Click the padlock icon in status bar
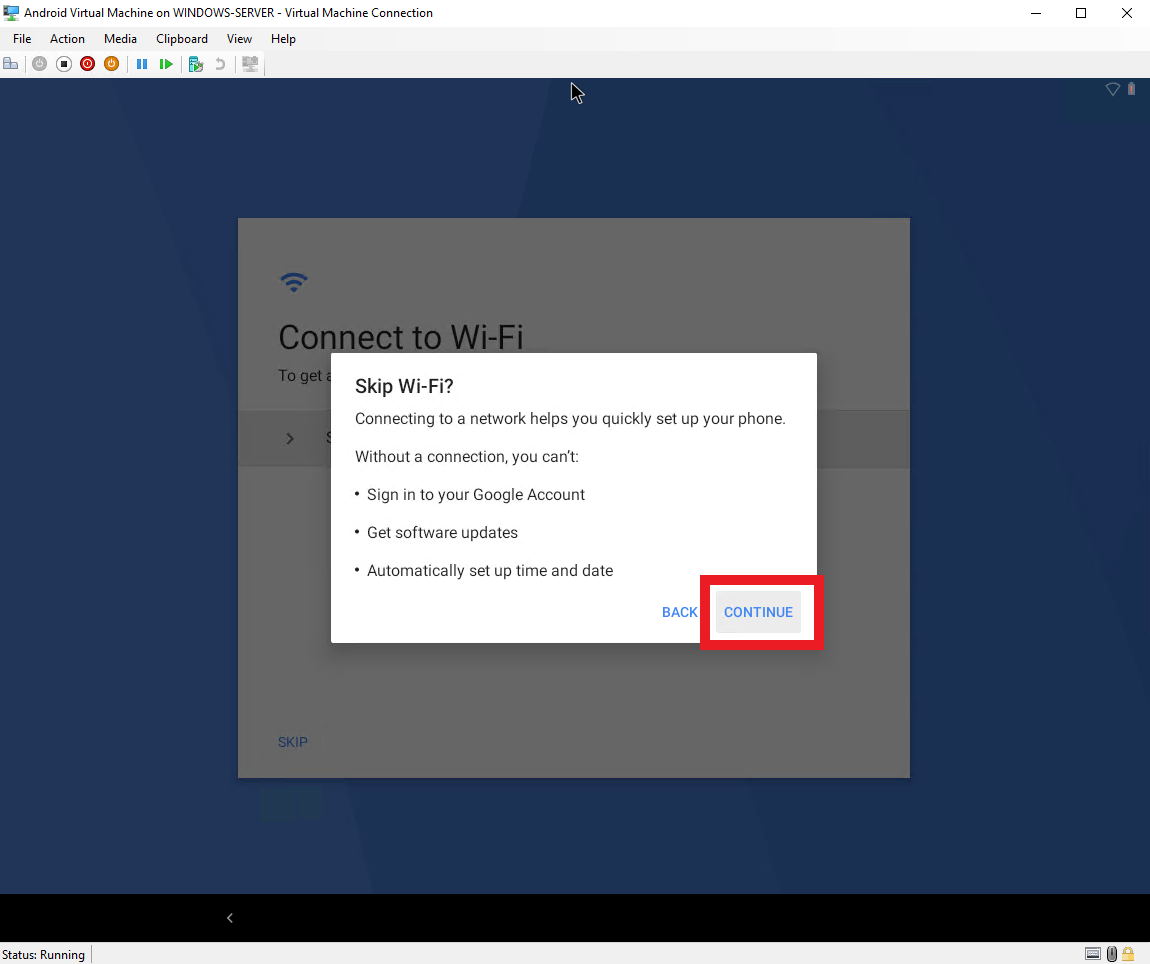Screen dimensions: 1150x964 click(x=1128, y=954)
